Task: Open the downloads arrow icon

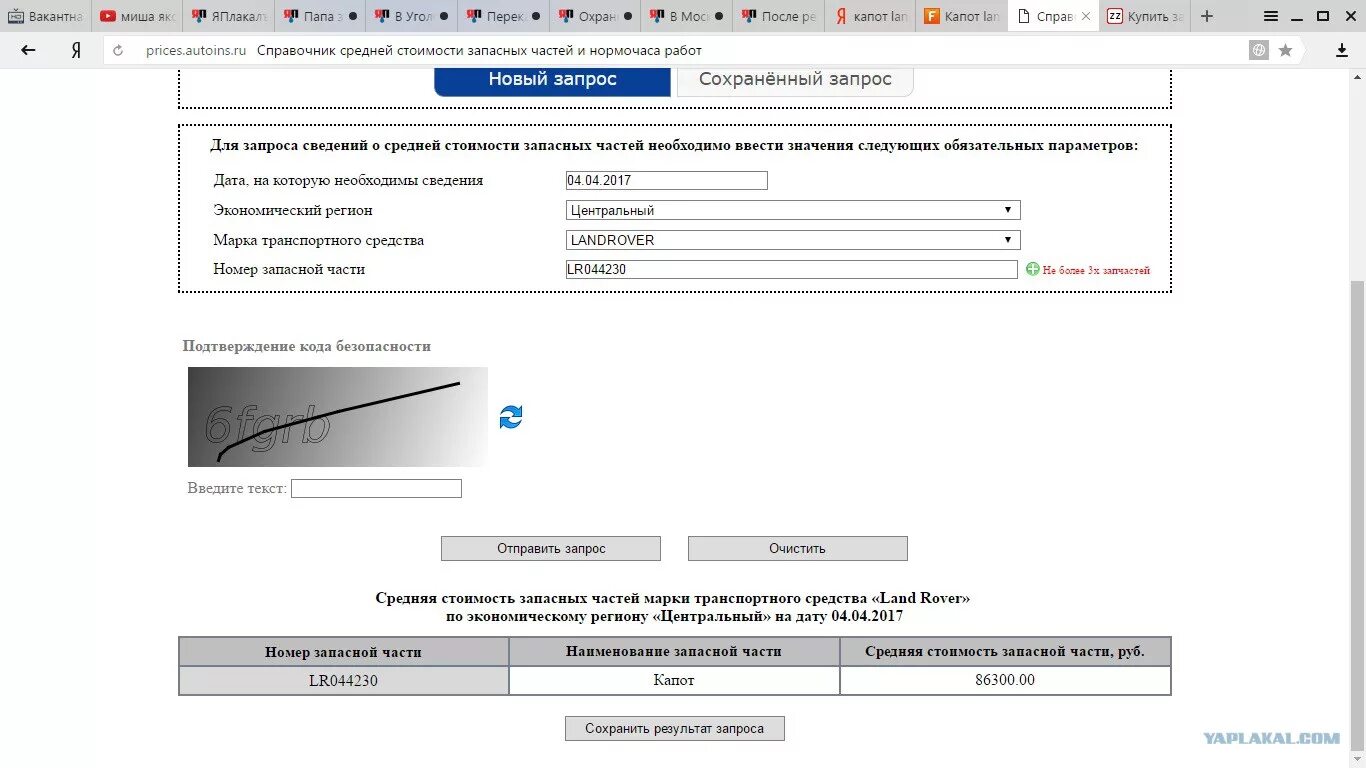Action: click(x=1342, y=50)
